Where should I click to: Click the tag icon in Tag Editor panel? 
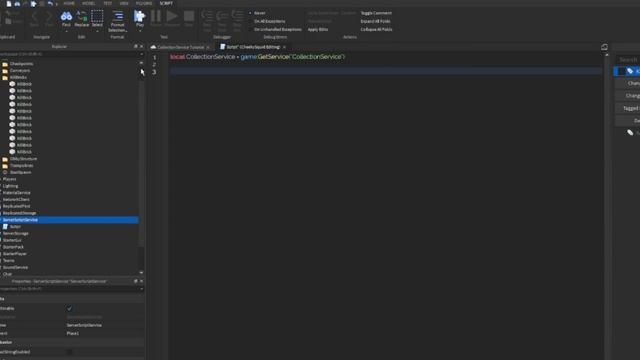pyautogui.click(x=630, y=71)
